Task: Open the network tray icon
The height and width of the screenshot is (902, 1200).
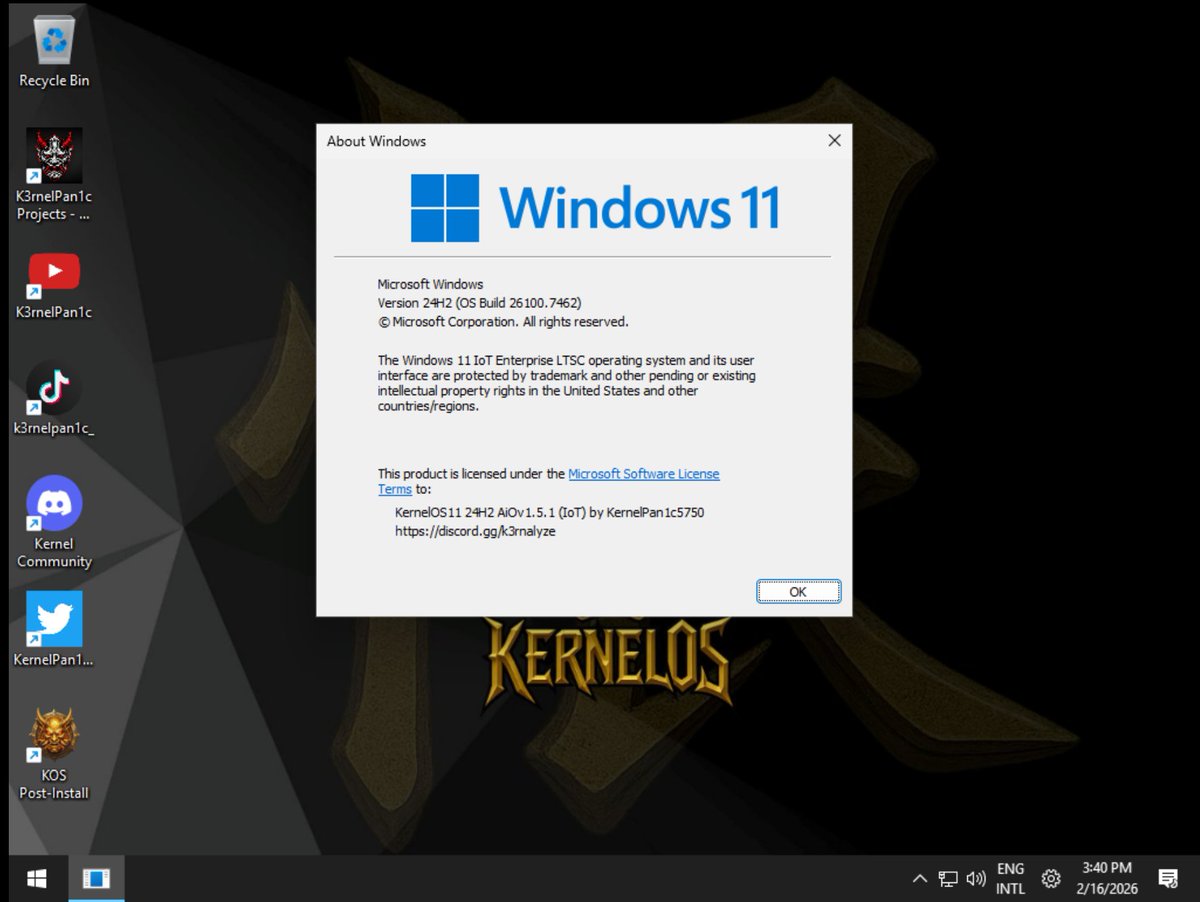Action: (948, 879)
